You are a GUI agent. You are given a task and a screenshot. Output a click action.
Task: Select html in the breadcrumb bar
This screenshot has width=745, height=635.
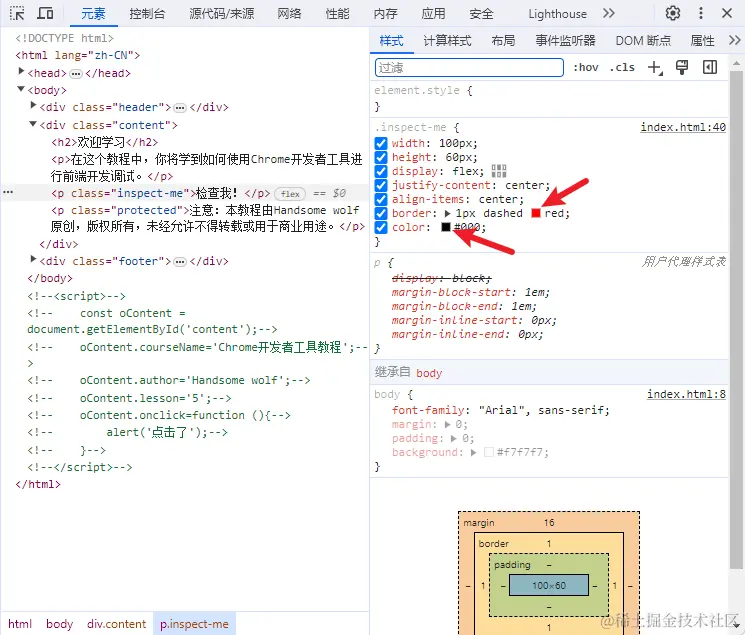(20, 624)
